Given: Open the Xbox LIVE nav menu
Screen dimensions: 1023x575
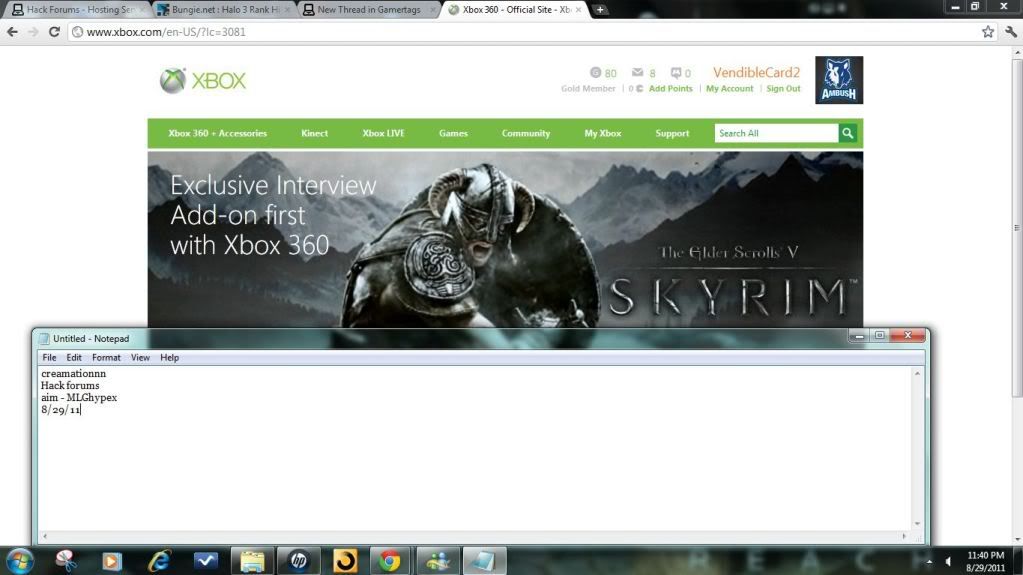Looking at the screenshot, I should pos(384,133).
